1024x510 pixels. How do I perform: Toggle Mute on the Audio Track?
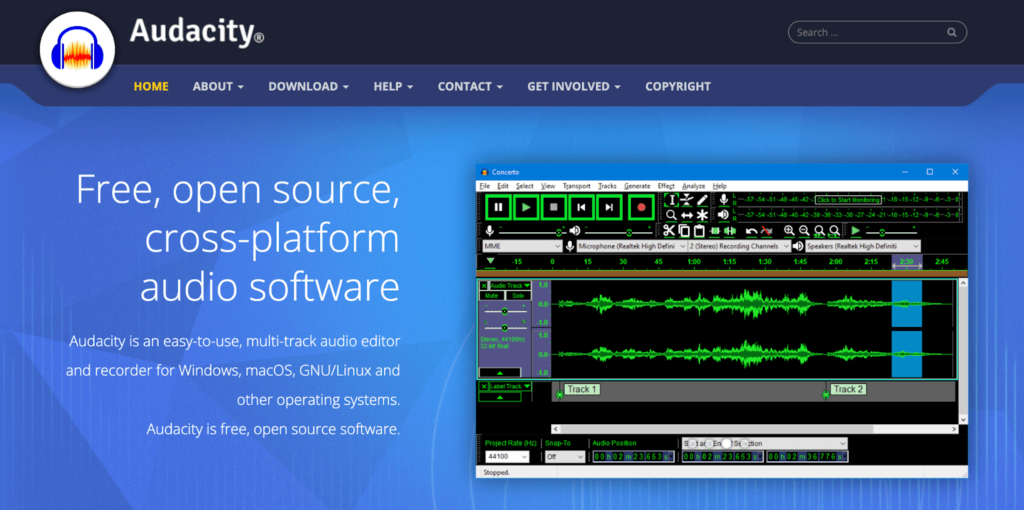tap(492, 296)
